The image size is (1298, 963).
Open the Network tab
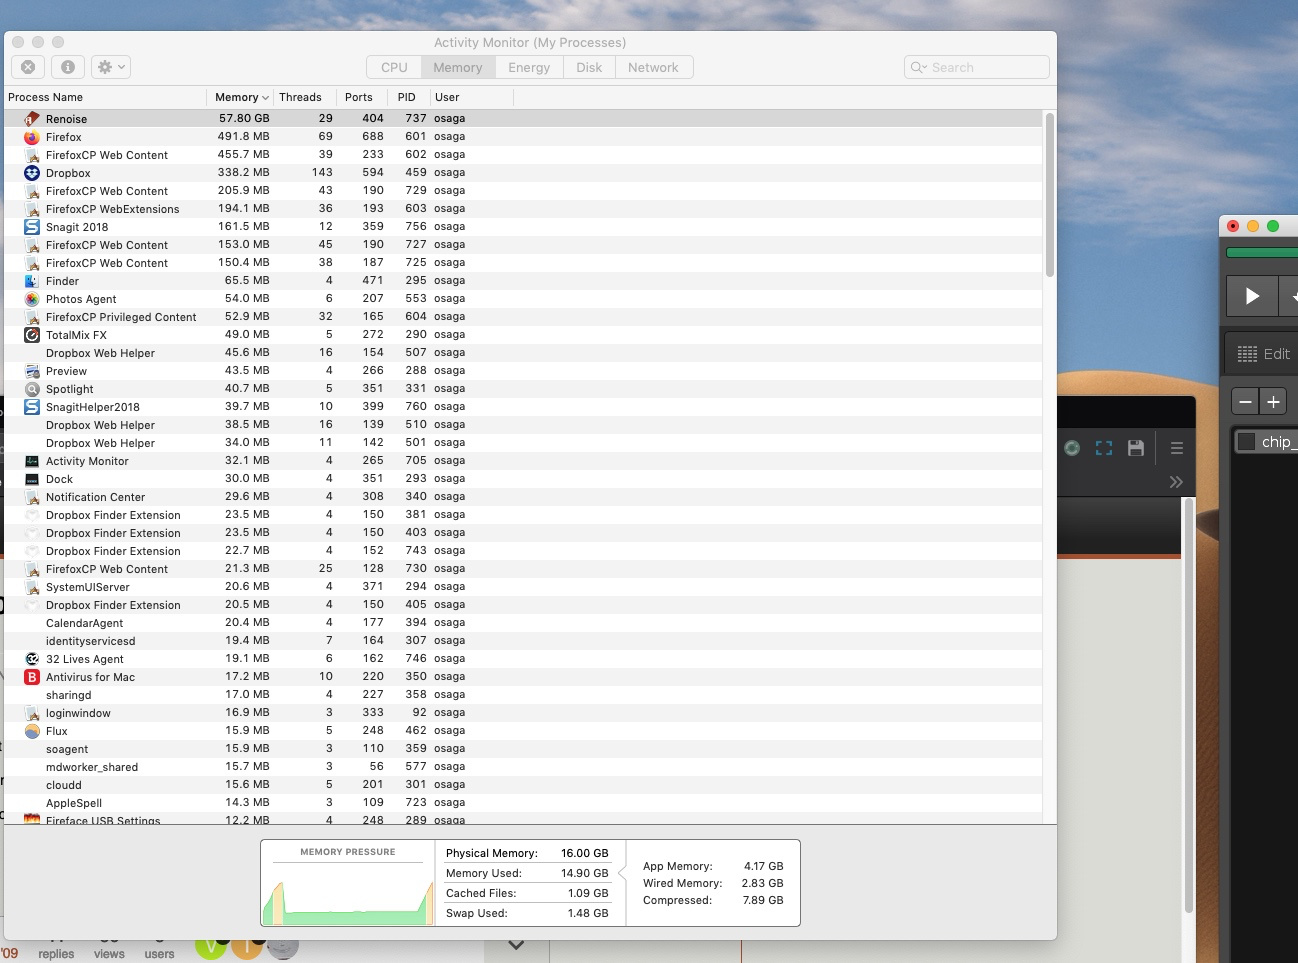coord(653,67)
